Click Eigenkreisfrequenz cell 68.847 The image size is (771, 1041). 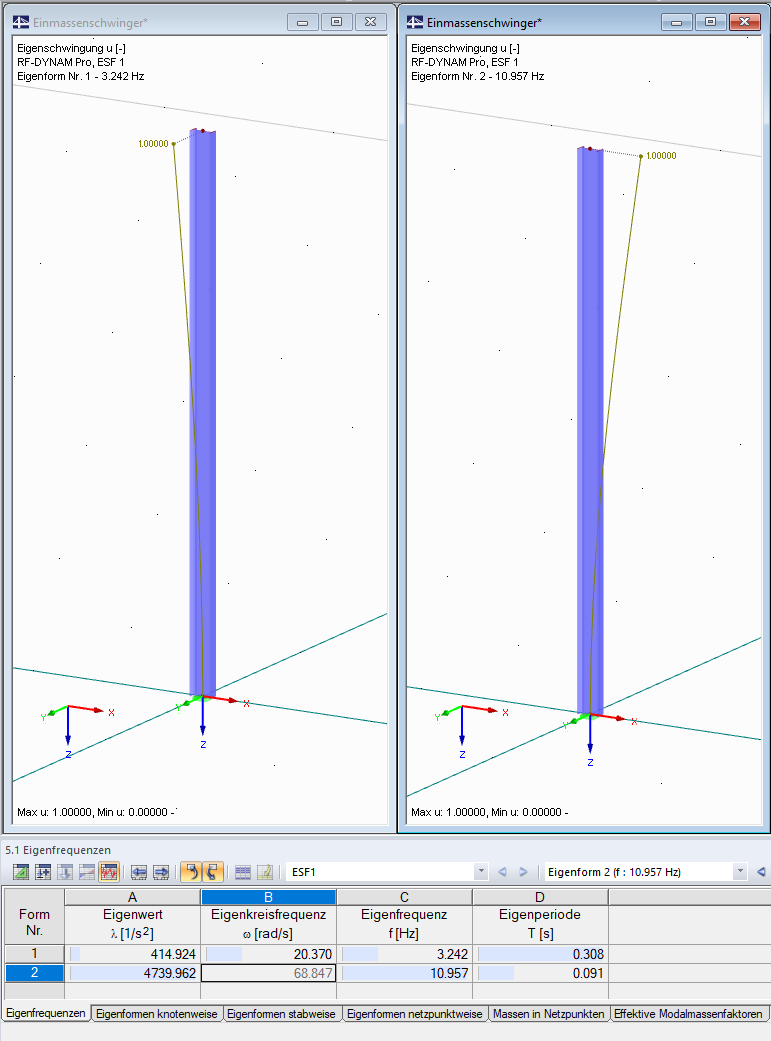268,973
